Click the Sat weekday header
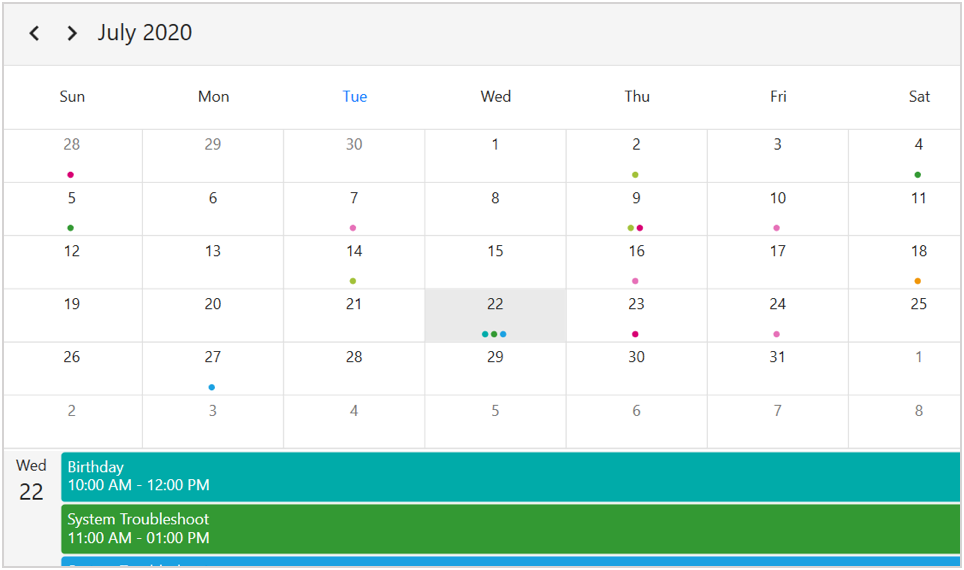Screen dimensions: 964x570 click(919, 97)
